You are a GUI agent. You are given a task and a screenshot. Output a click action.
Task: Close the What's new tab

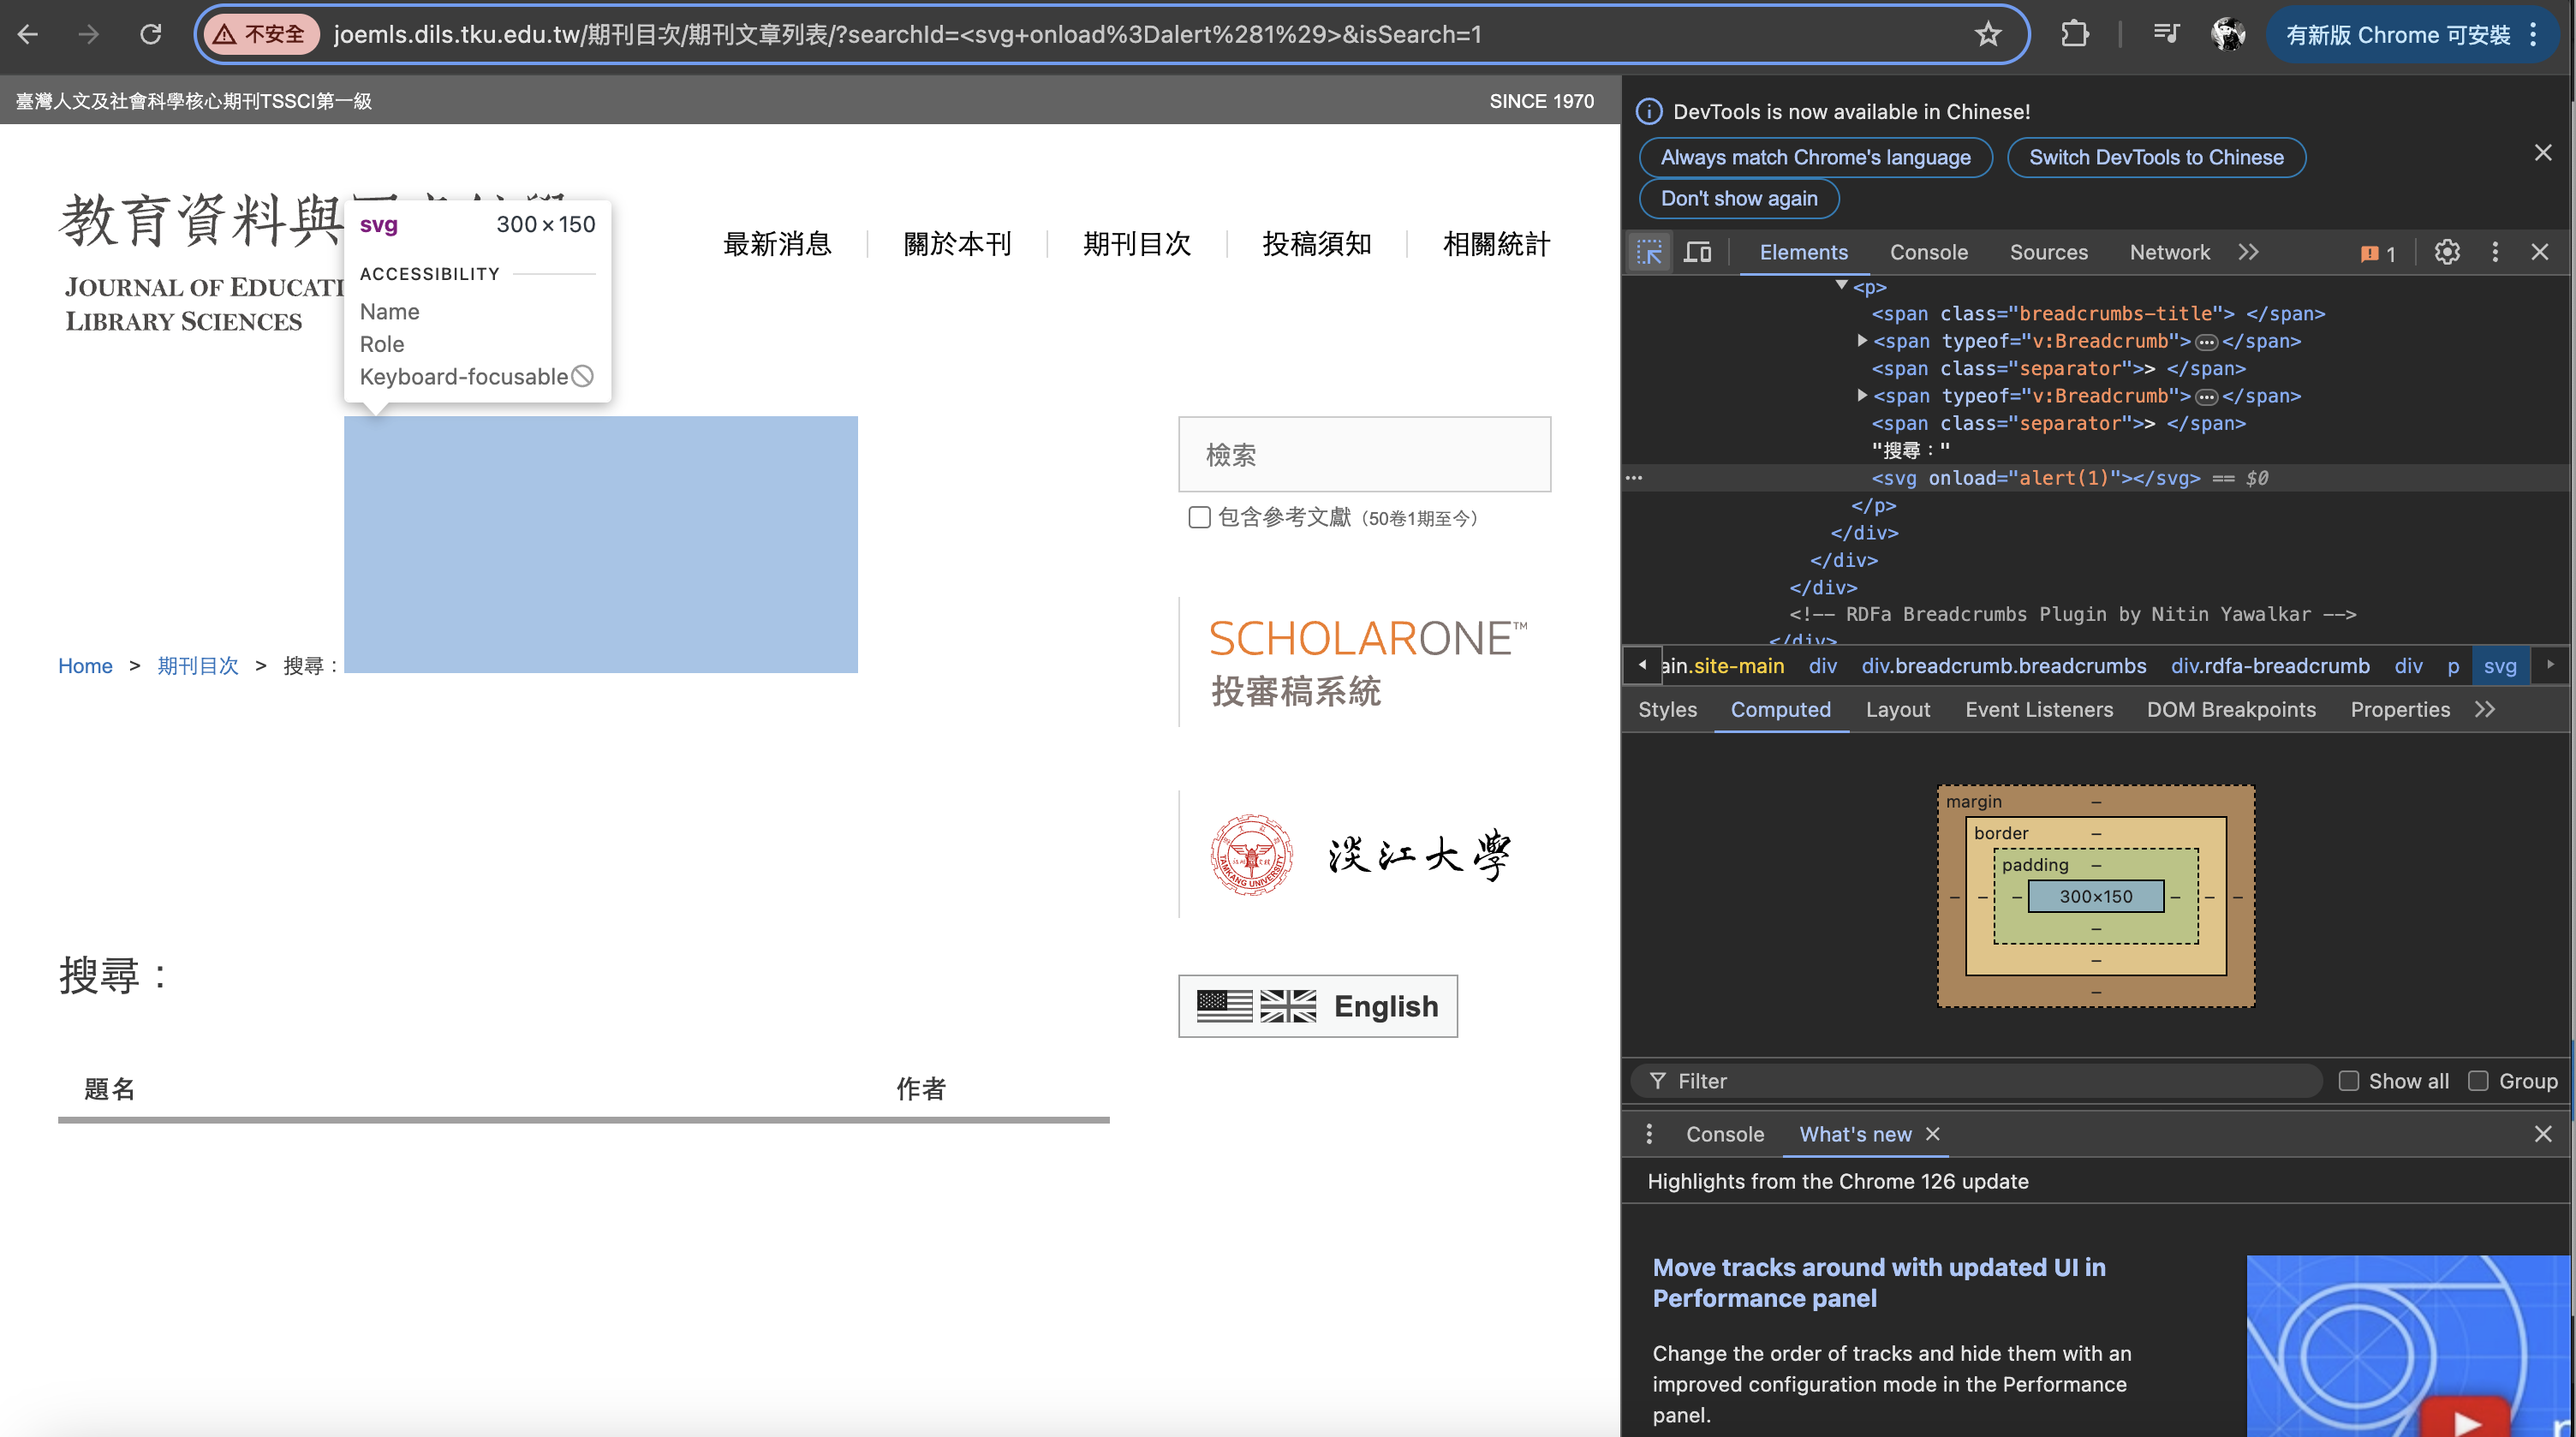pyautogui.click(x=1932, y=1134)
